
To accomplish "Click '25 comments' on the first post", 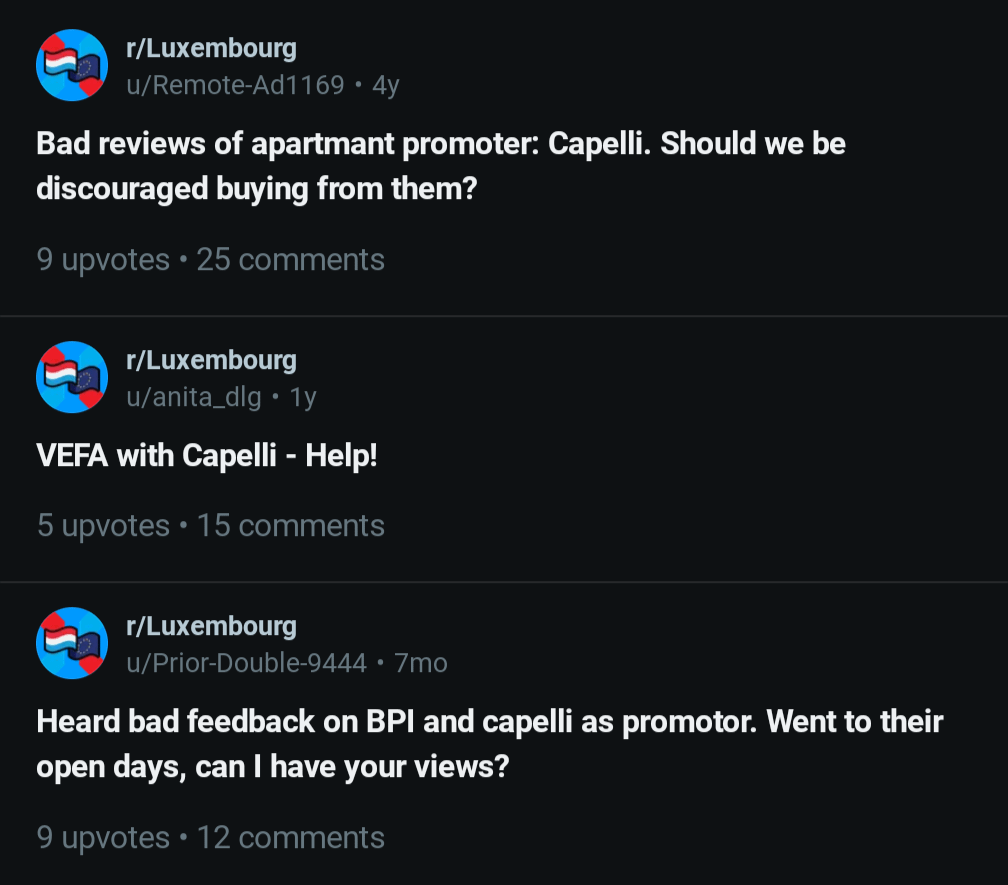I will pyautogui.click(x=290, y=259).
